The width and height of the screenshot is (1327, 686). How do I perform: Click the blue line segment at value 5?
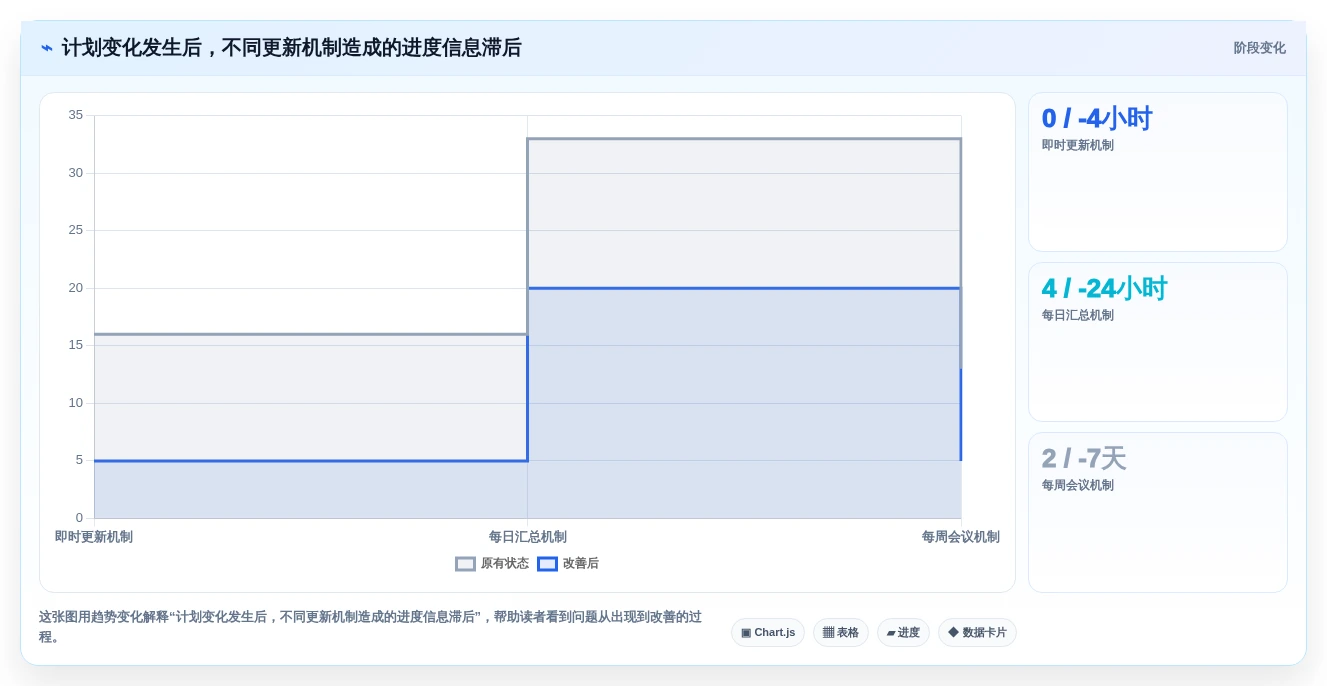pyautogui.click(x=311, y=461)
